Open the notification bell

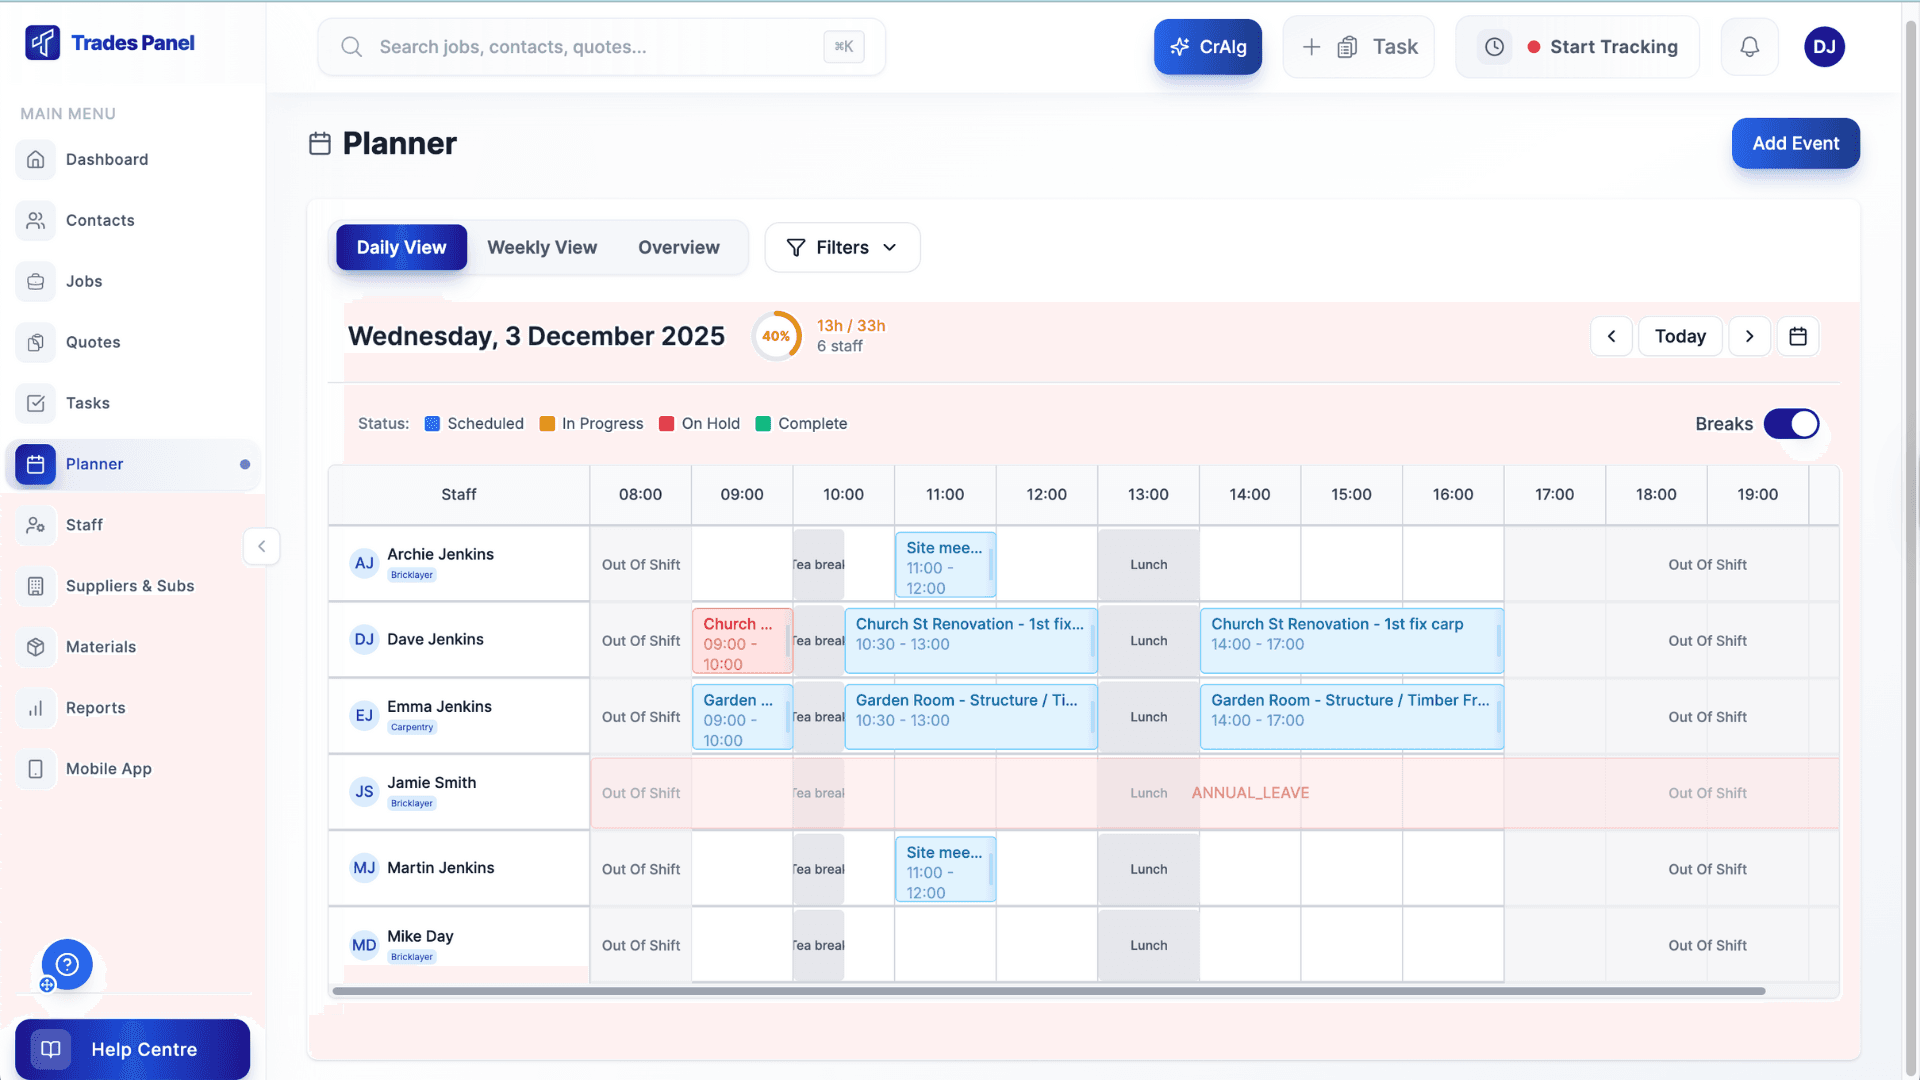[1748, 46]
